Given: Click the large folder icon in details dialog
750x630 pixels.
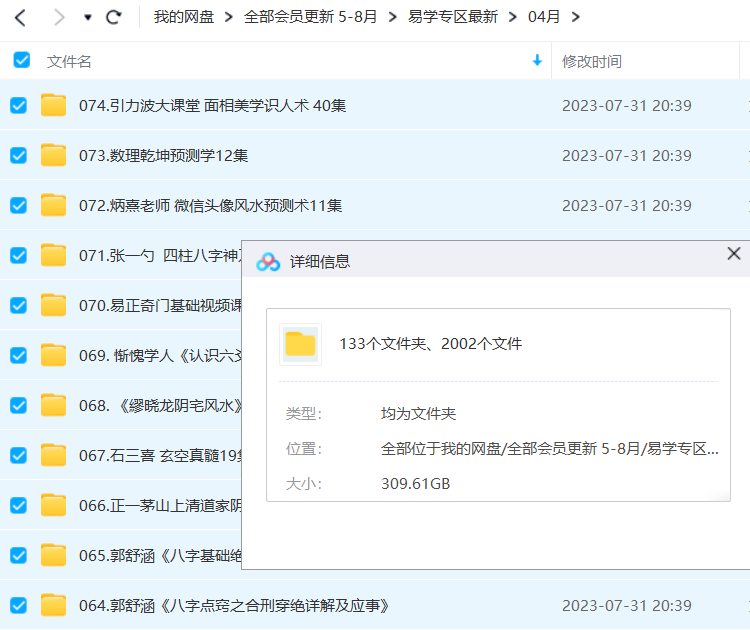Looking at the screenshot, I should click(300, 344).
